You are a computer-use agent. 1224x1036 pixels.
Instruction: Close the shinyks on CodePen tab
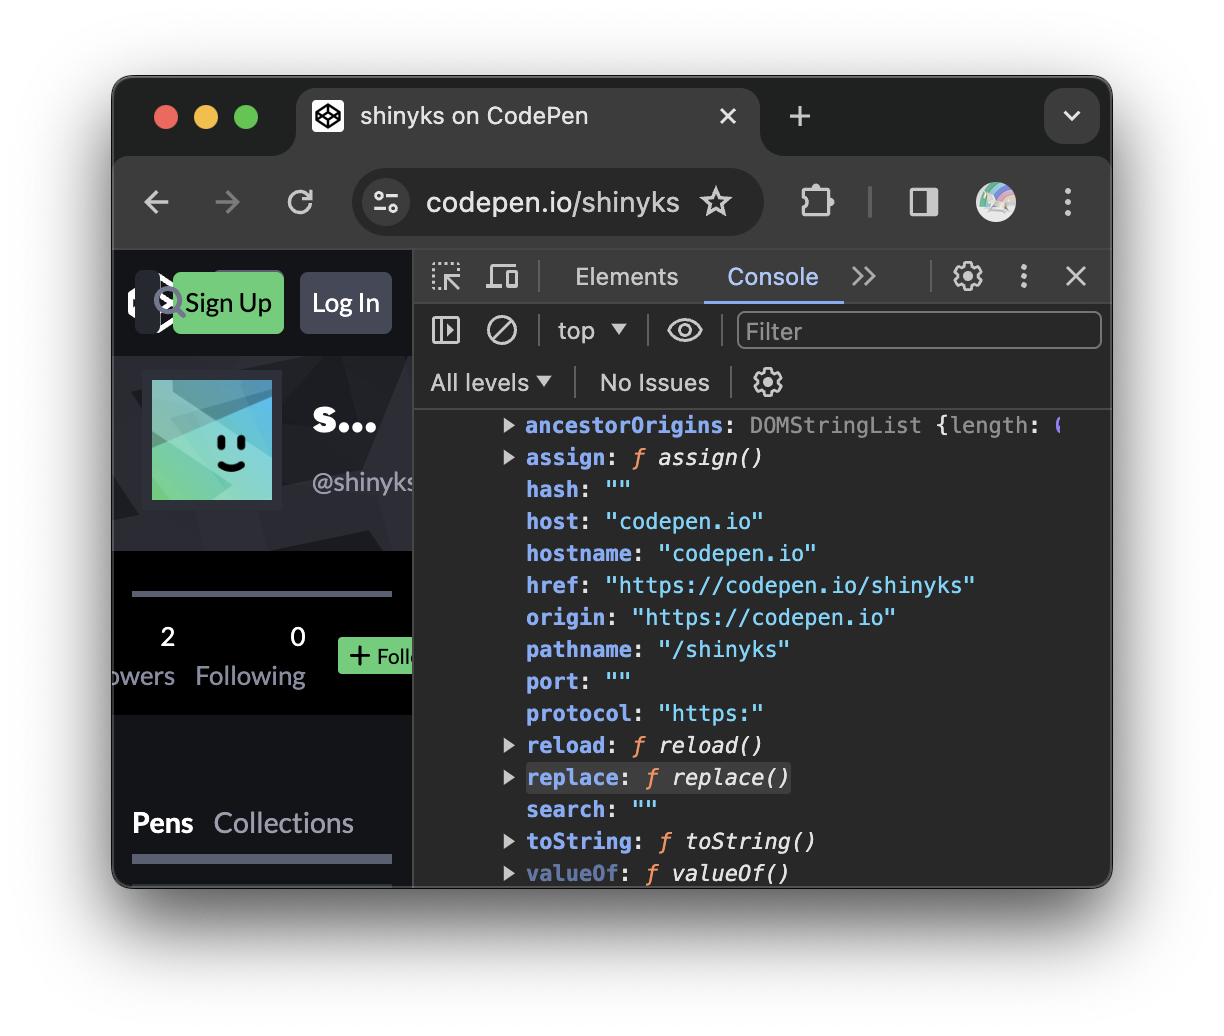click(728, 116)
